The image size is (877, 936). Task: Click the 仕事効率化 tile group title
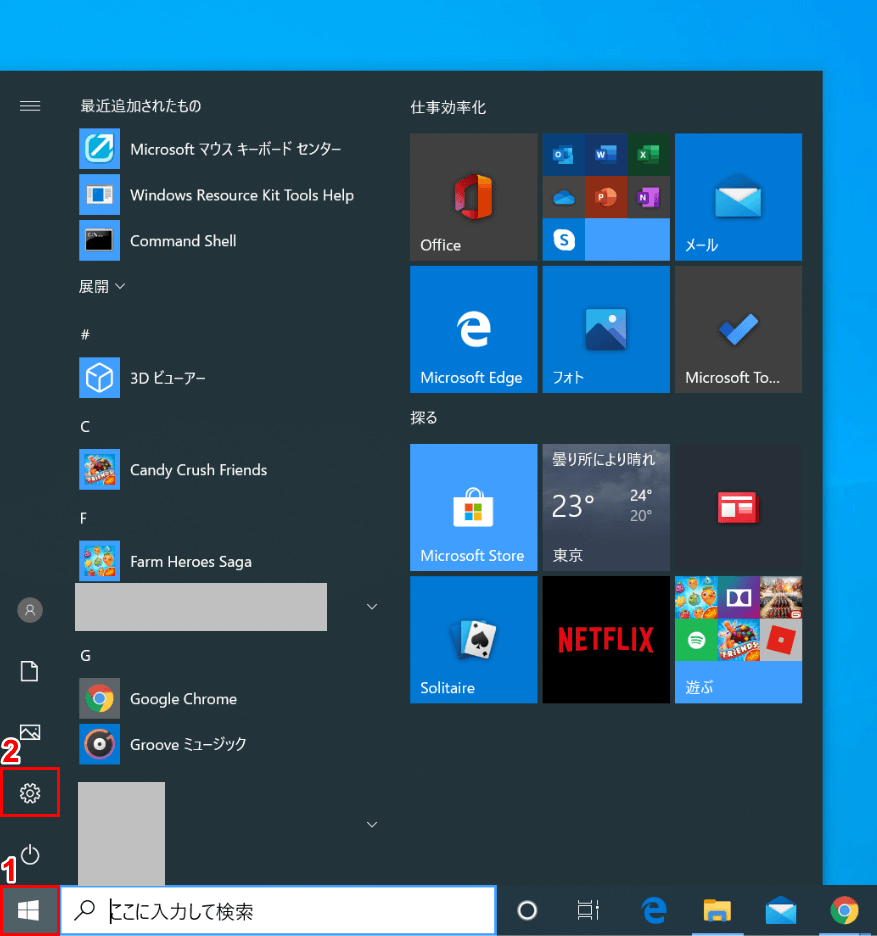[x=448, y=107]
